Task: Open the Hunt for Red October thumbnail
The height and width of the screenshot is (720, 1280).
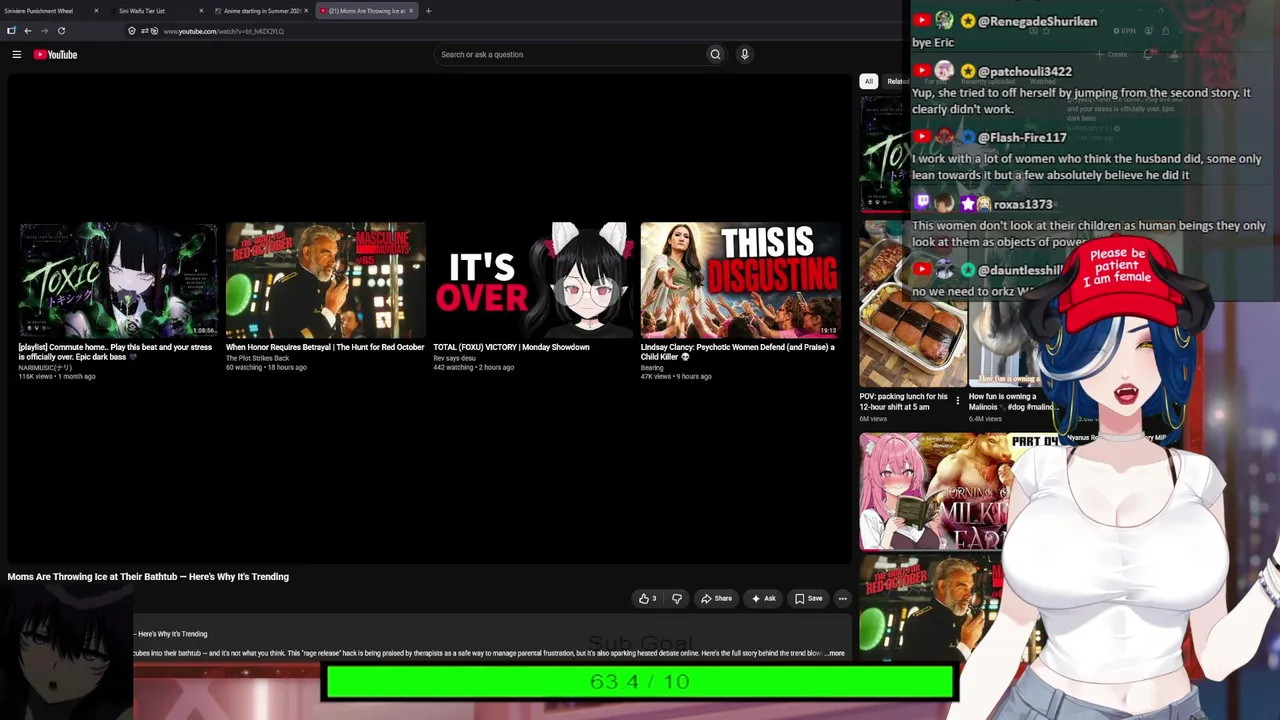Action: point(325,280)
